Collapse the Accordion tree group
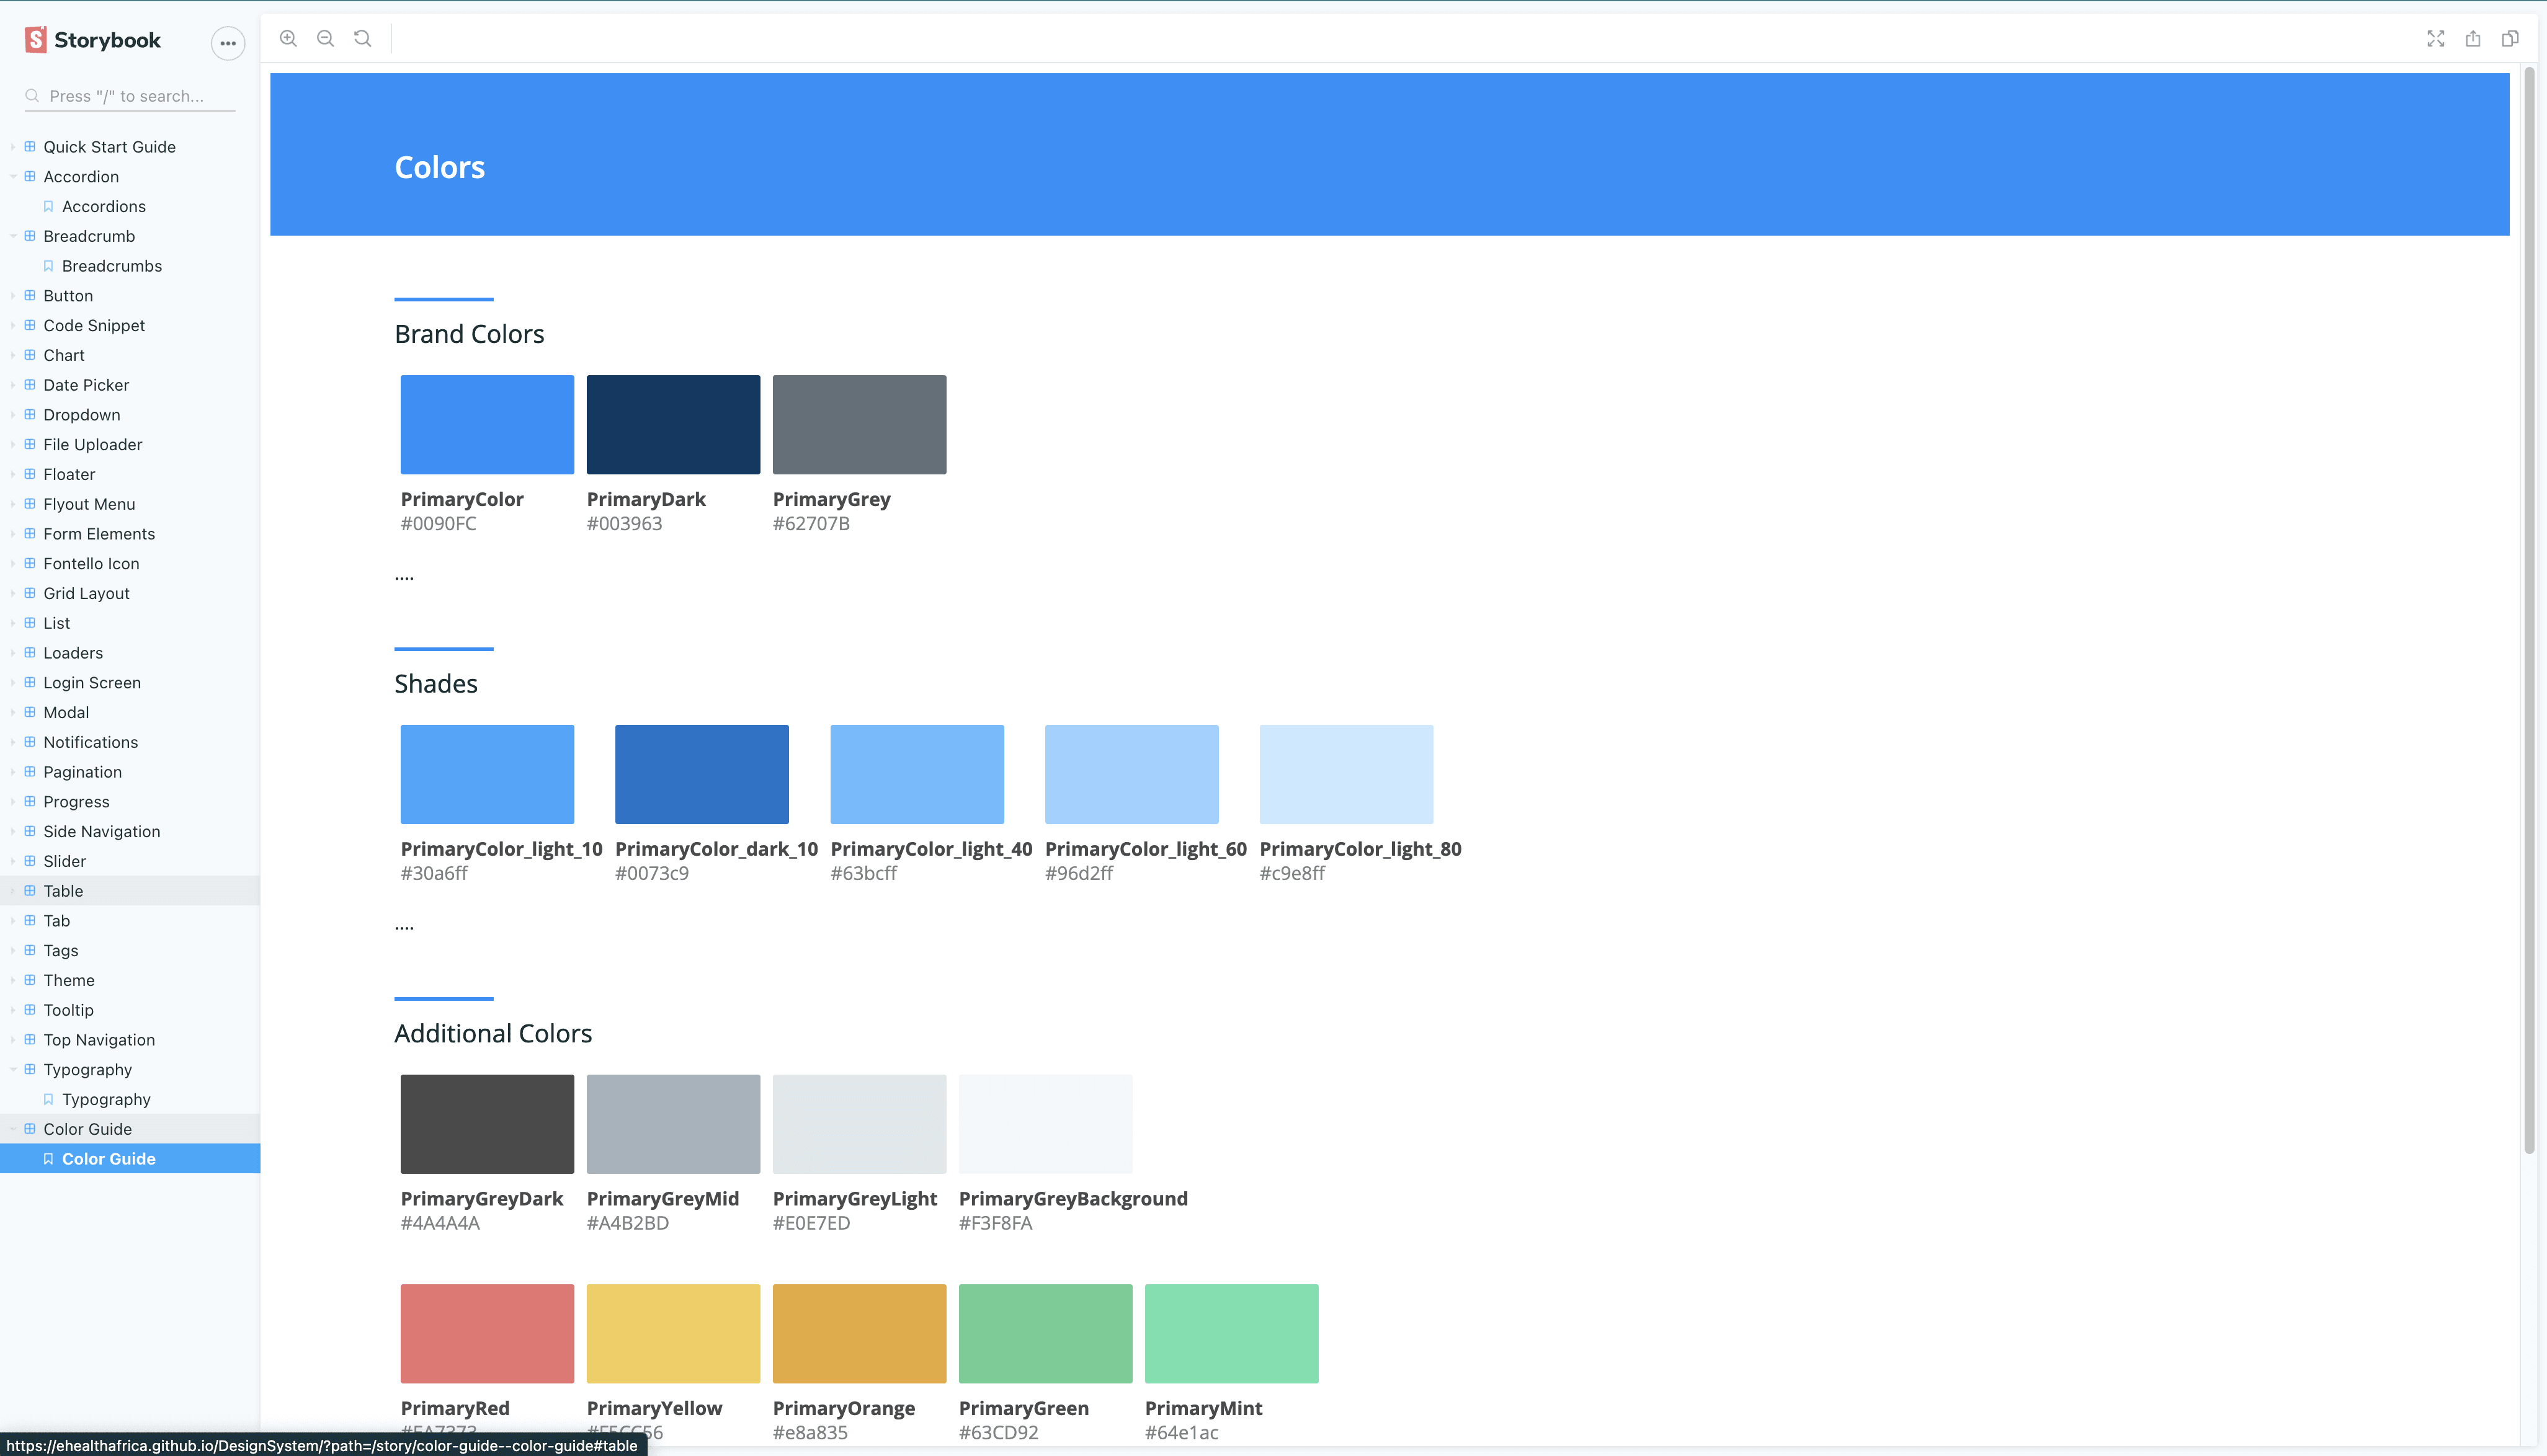The image size is (2547, 1456). coord(80,177)
